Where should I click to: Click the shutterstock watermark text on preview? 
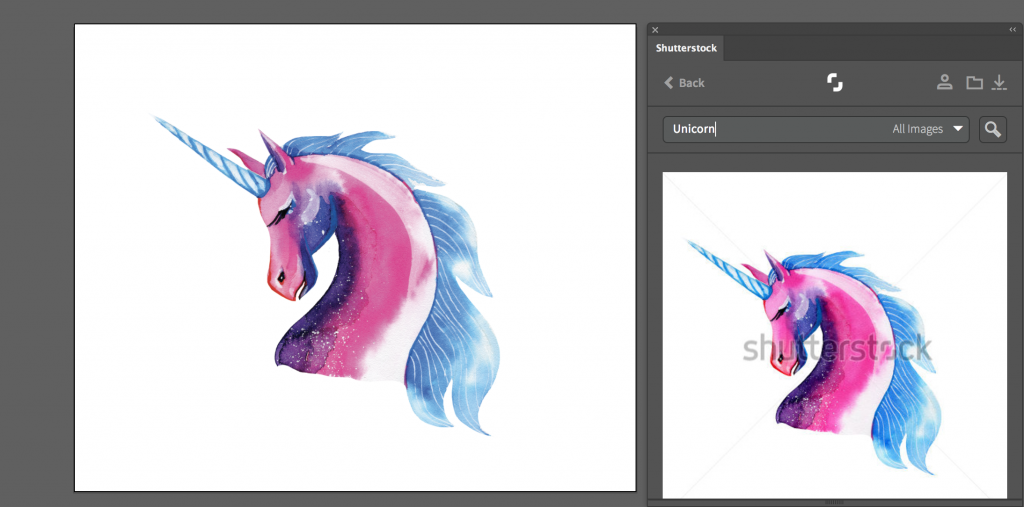(836, 348)
